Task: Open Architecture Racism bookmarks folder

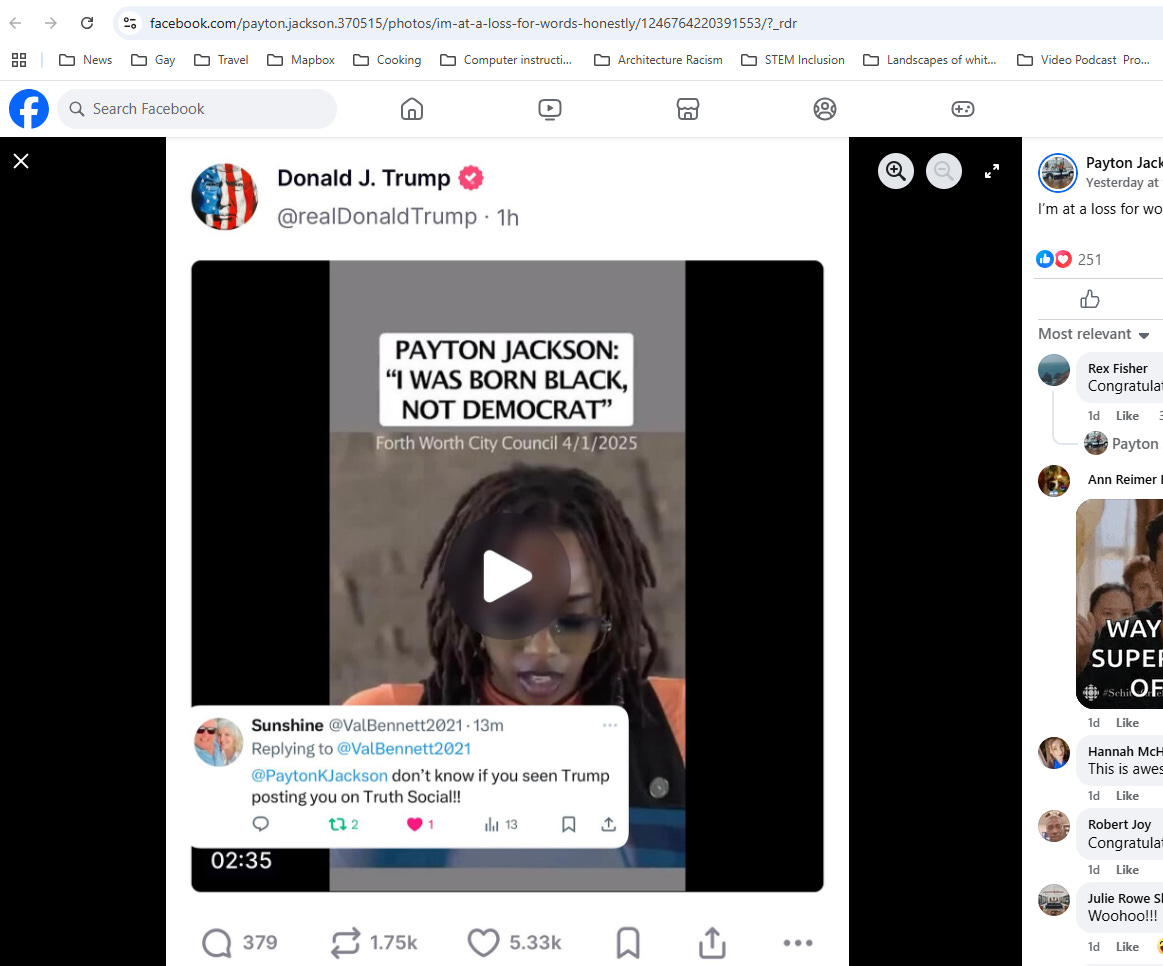Action: [658, 60]
